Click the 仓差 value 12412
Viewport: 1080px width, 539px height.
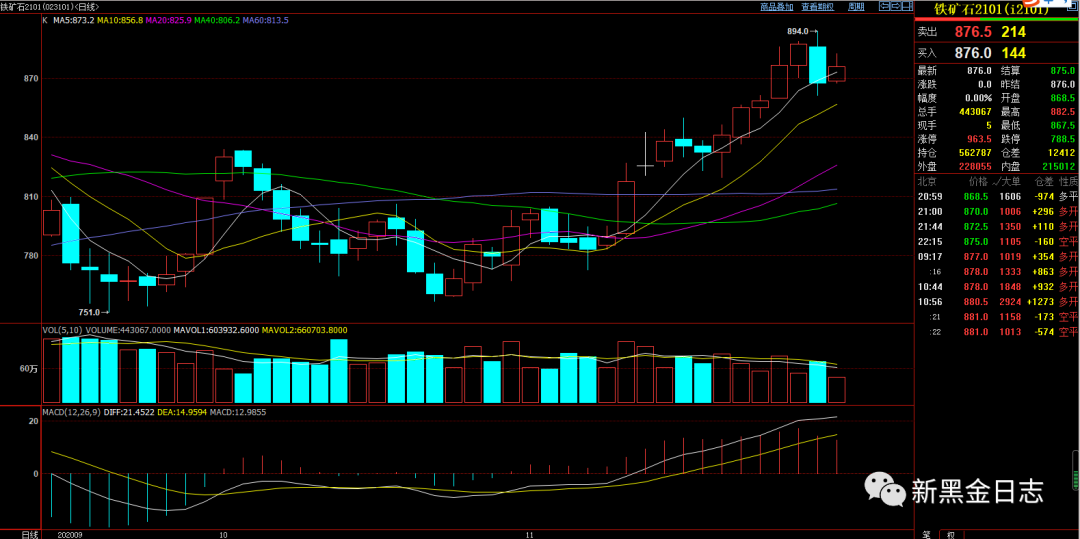[1061, 152]
